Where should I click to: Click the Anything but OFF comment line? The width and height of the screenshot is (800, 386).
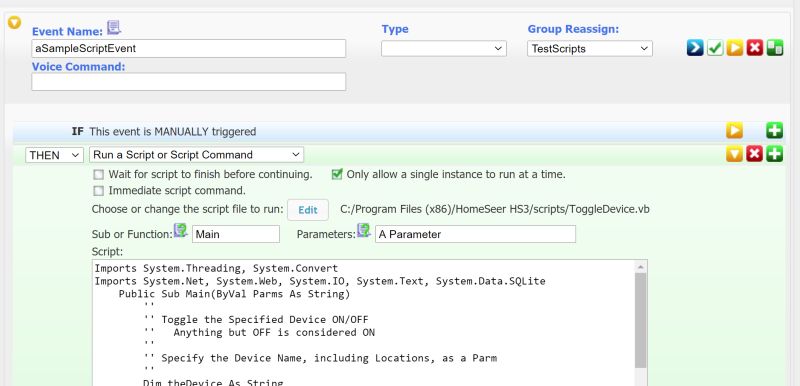(x=259, y=332)
